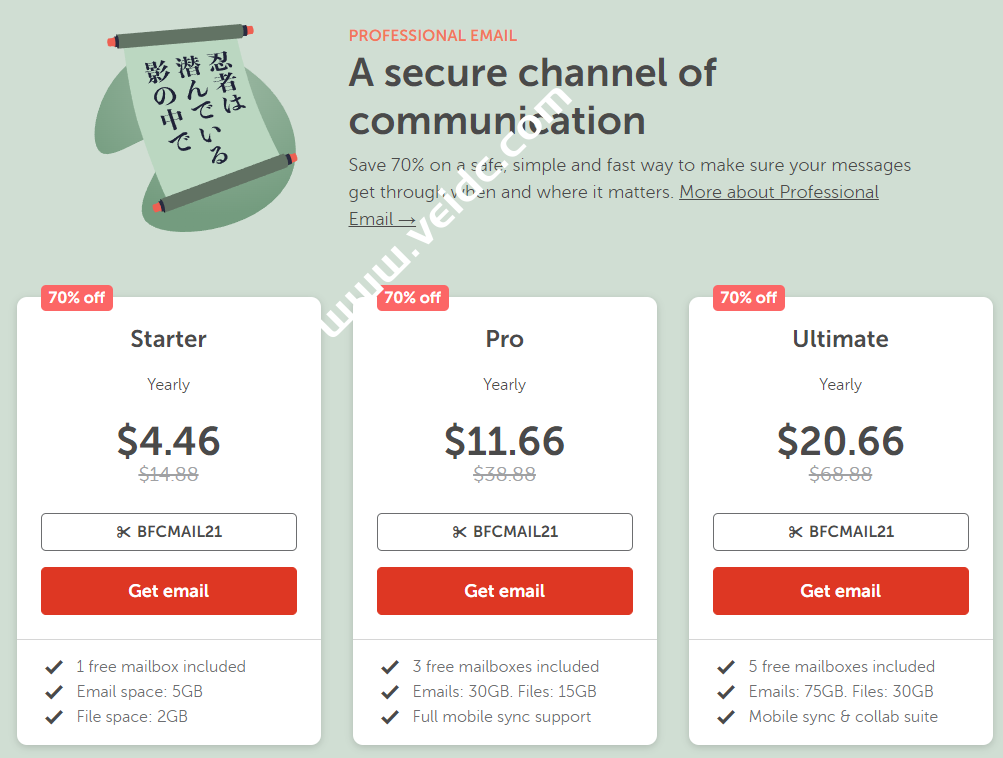Click scissors icon in Pro coupon box
The image size is (1003, 758).
tap(460, 532)
